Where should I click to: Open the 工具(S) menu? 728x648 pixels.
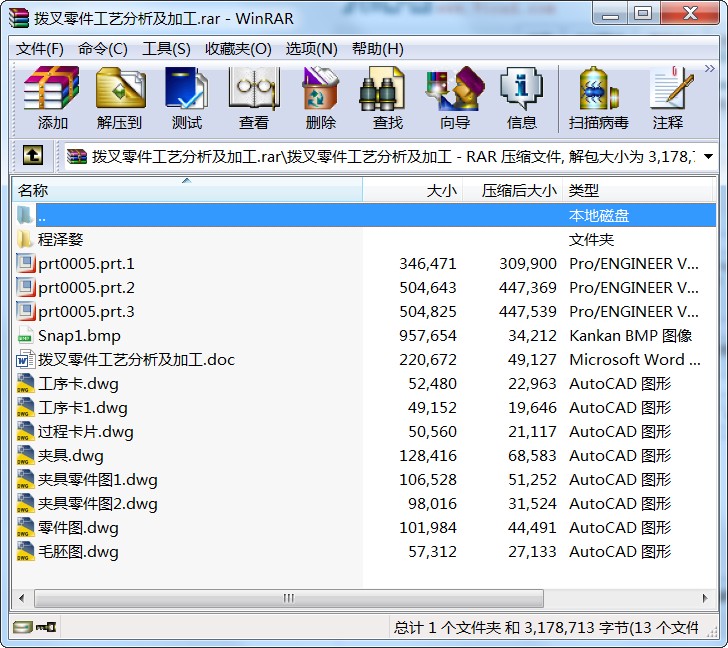click(166, 49)
